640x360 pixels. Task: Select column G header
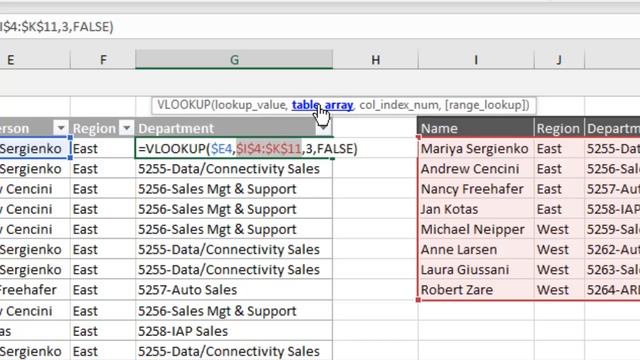(x=234, y=60)
